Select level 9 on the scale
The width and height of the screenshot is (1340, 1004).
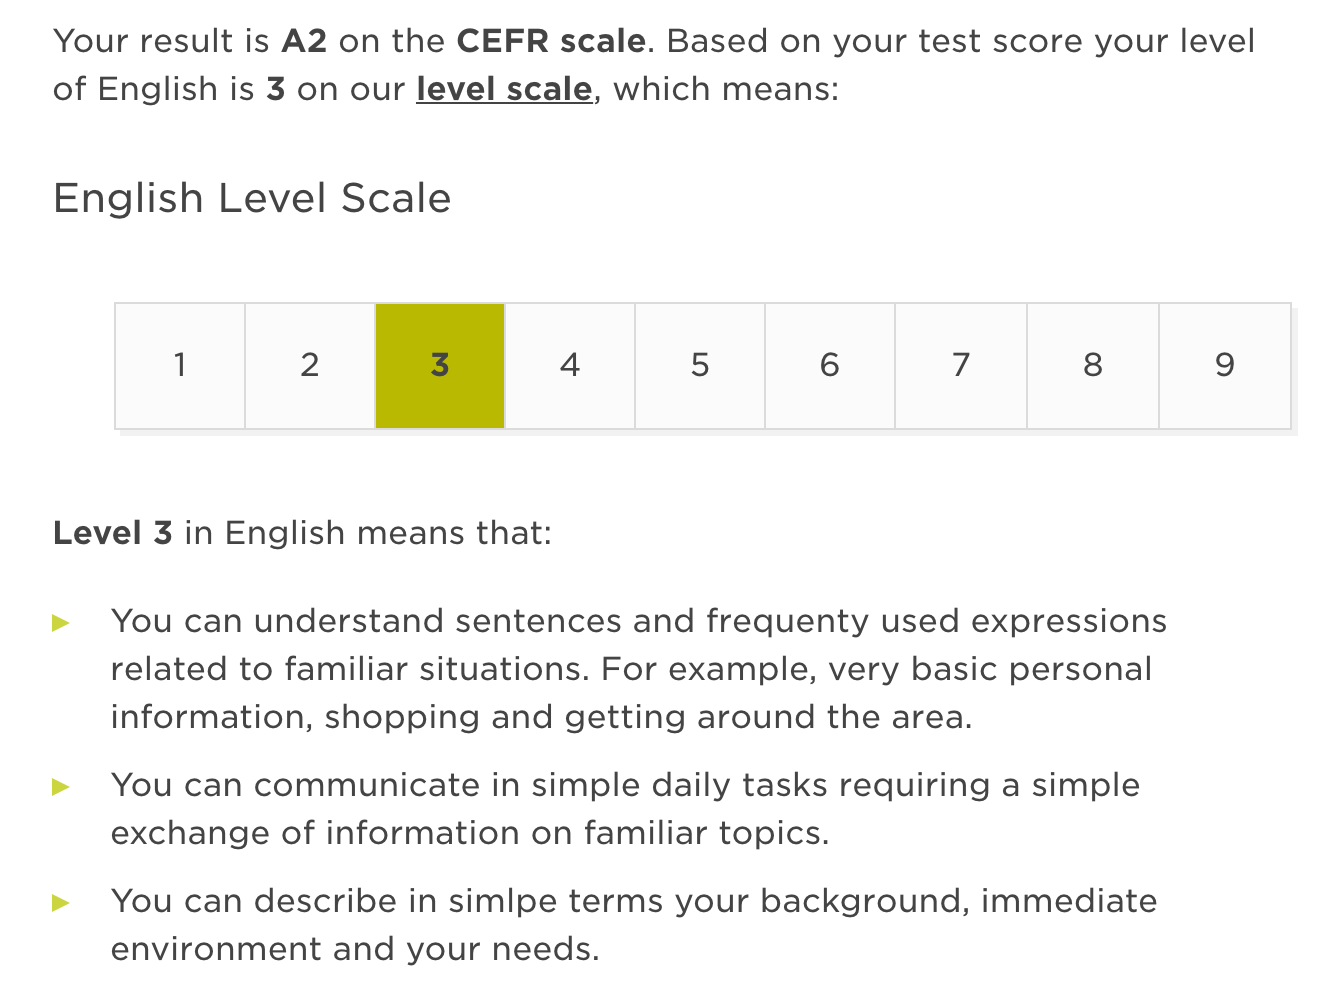[1225, 366]
